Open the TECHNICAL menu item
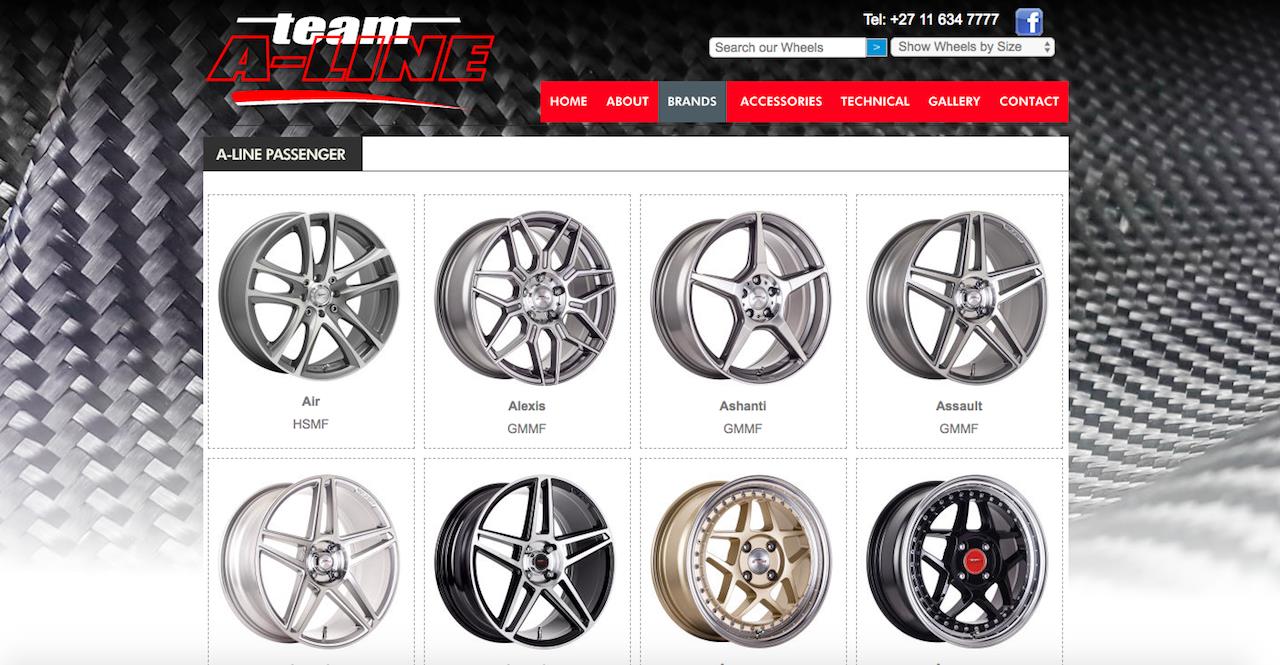Screen dimensions: 1280x665 click(x=875, y=101)
